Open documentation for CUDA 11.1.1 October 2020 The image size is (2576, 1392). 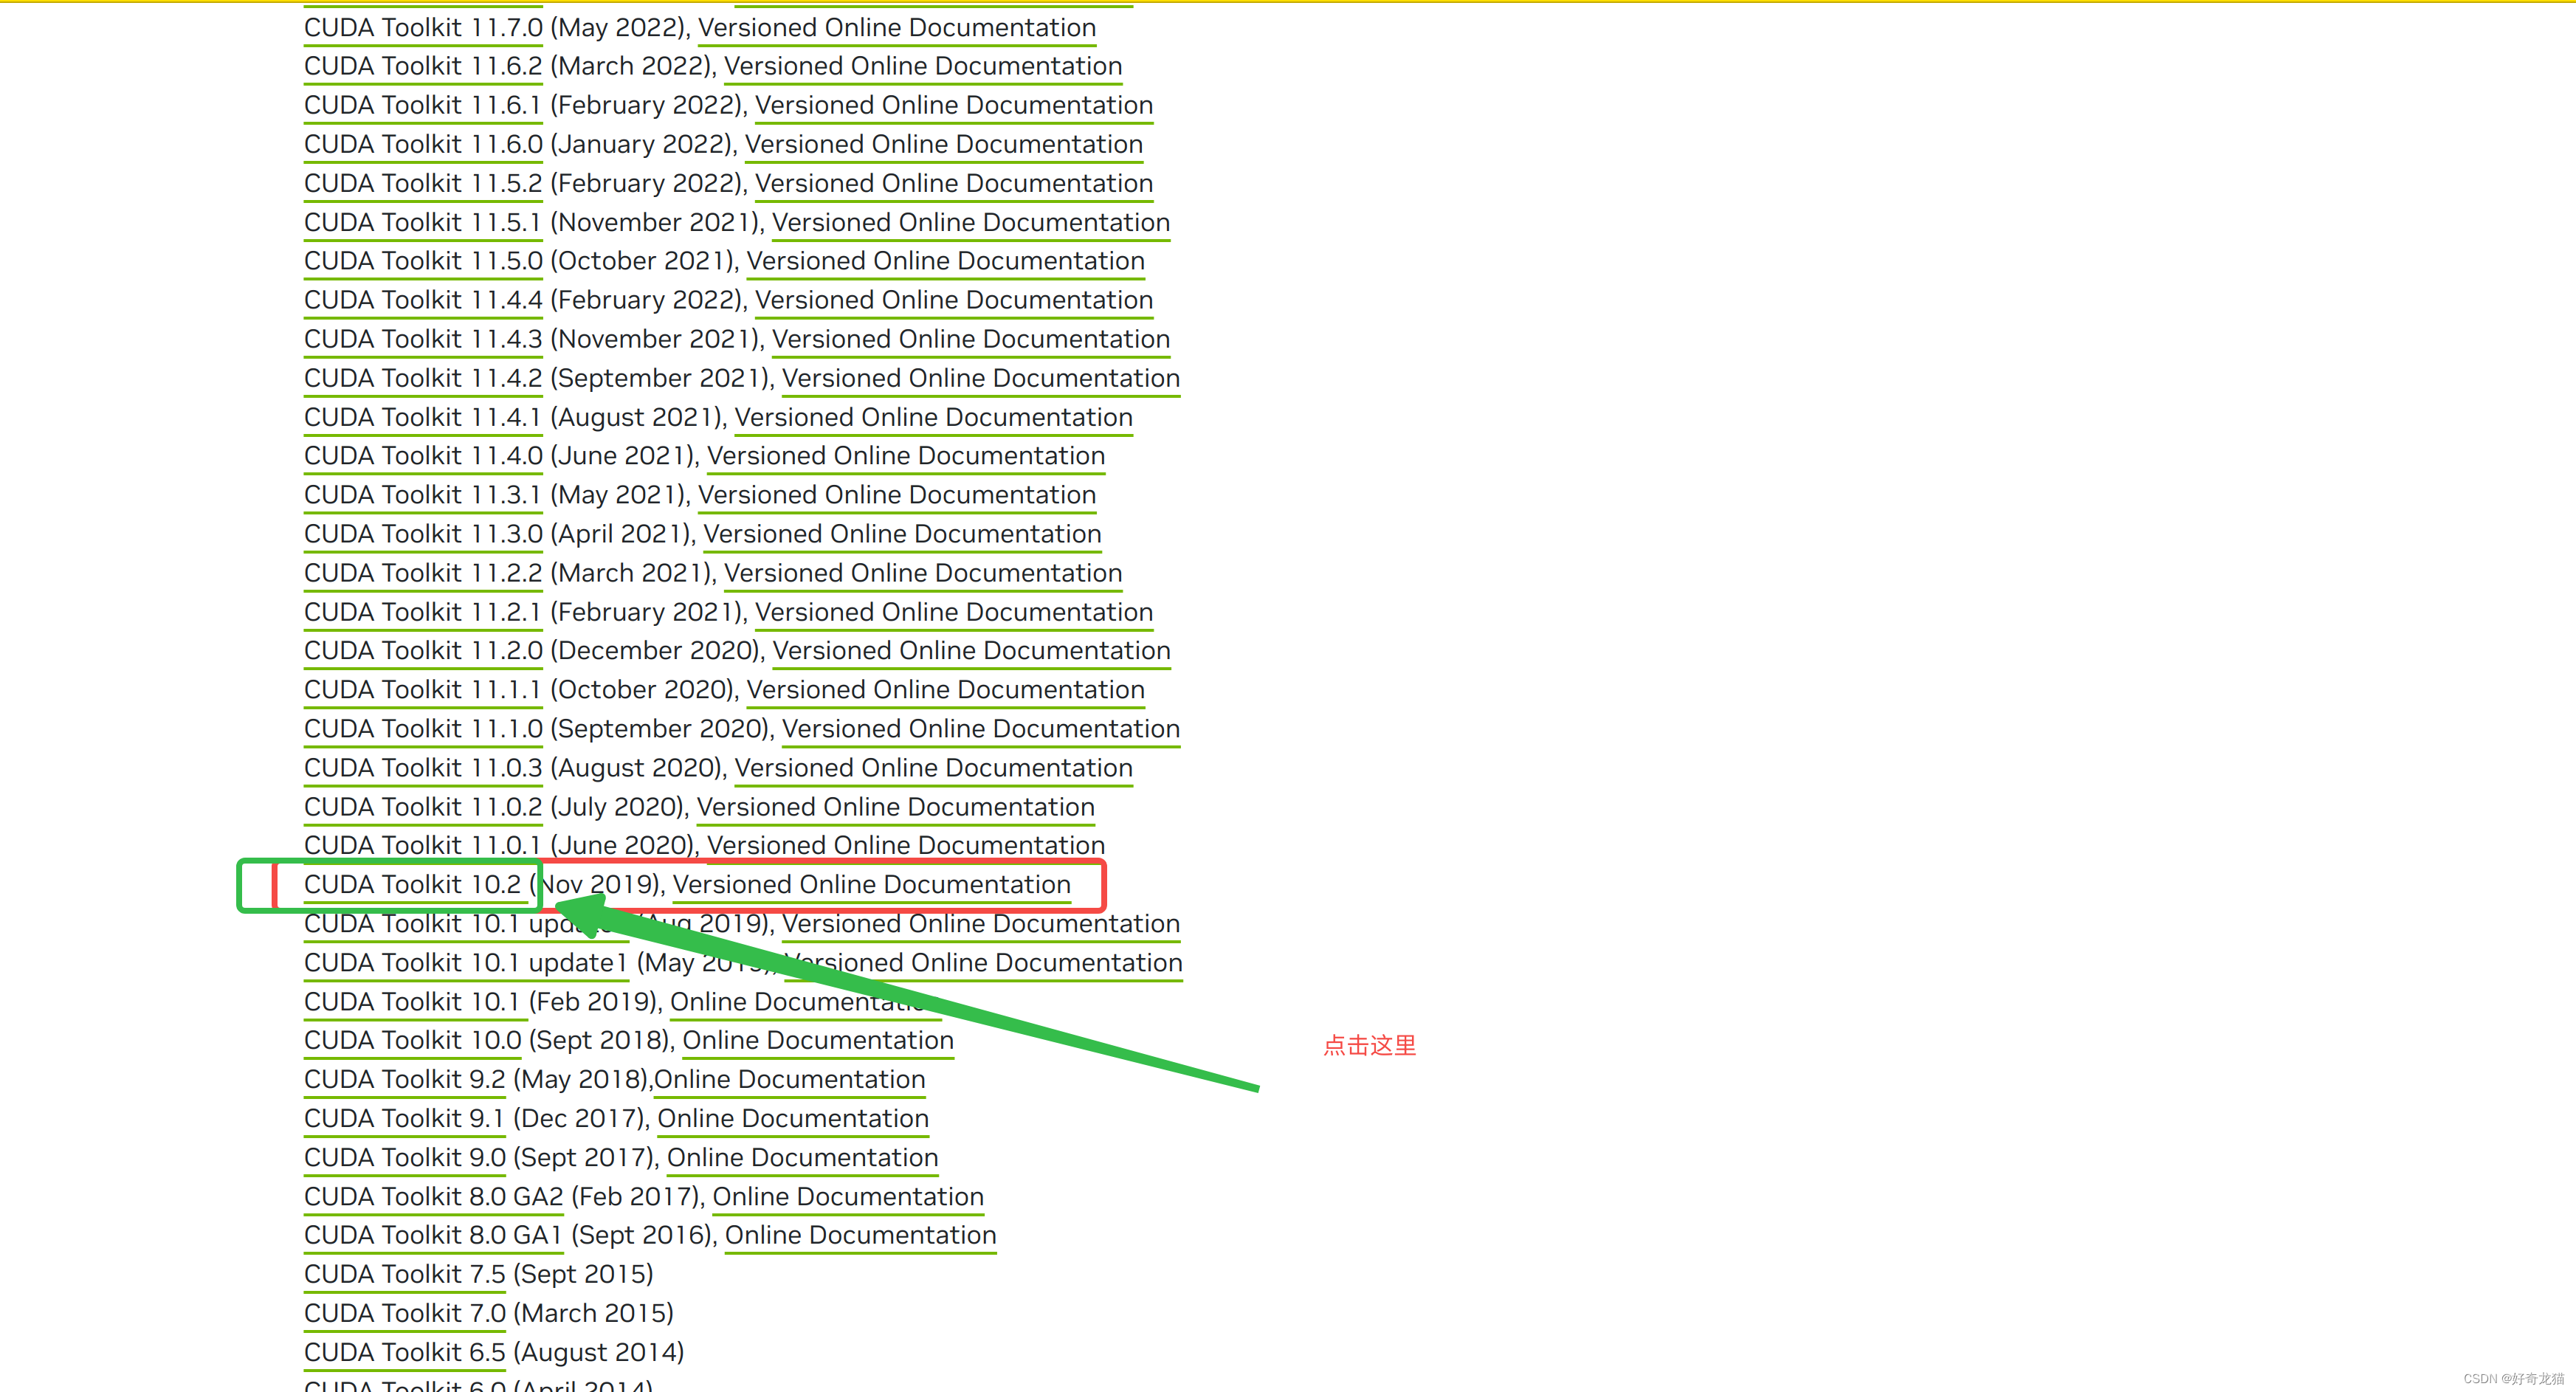coord(946,691)
